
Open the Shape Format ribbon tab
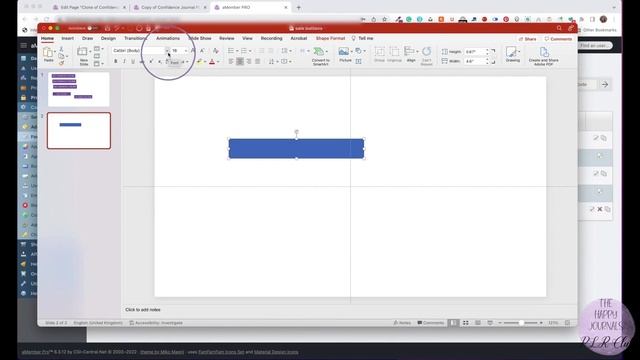tap(330, 38)
